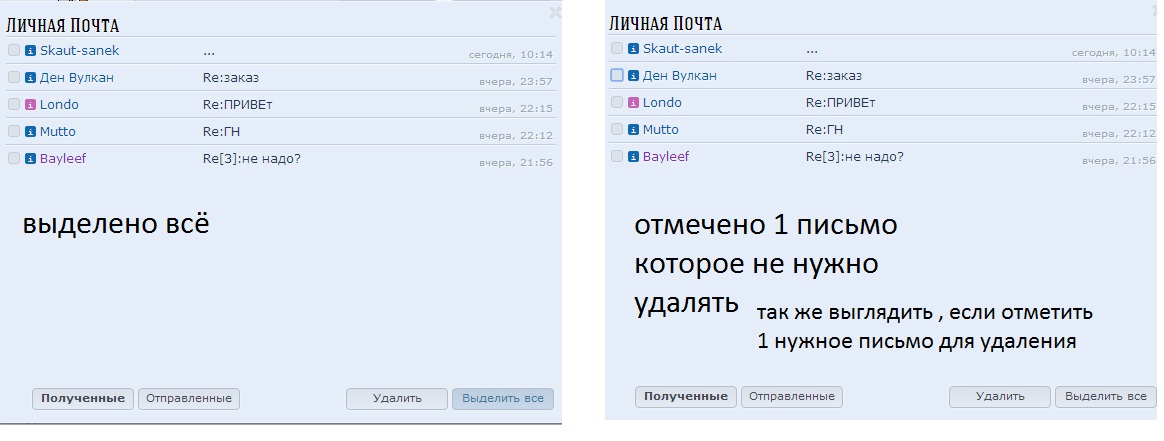Click timestamp вчера, 21:56 in left window
Screen dimensions: 1164x441
tap(516, 163)
